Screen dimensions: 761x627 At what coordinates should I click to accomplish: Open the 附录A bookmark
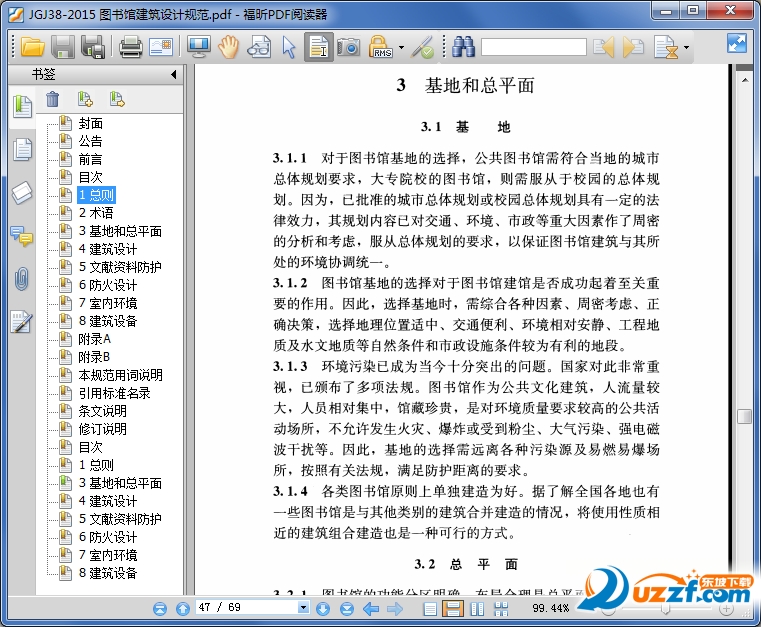point(95,339)
